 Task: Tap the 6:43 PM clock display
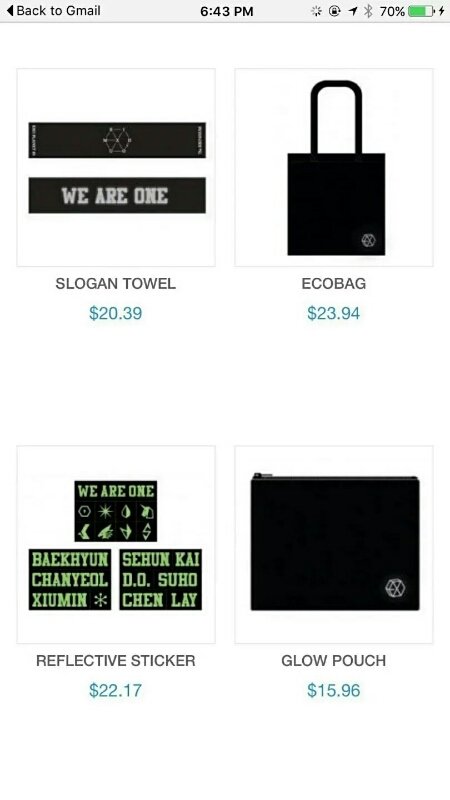227,11
